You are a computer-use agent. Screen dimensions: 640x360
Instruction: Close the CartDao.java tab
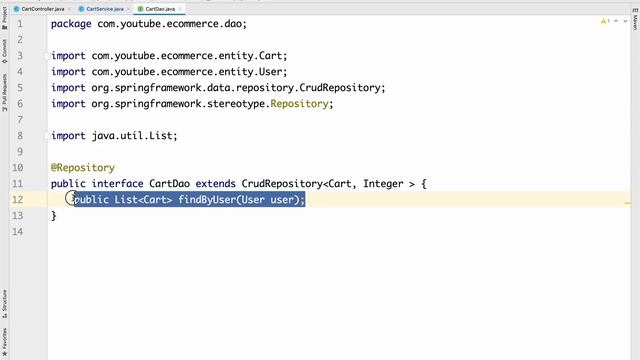180,9
